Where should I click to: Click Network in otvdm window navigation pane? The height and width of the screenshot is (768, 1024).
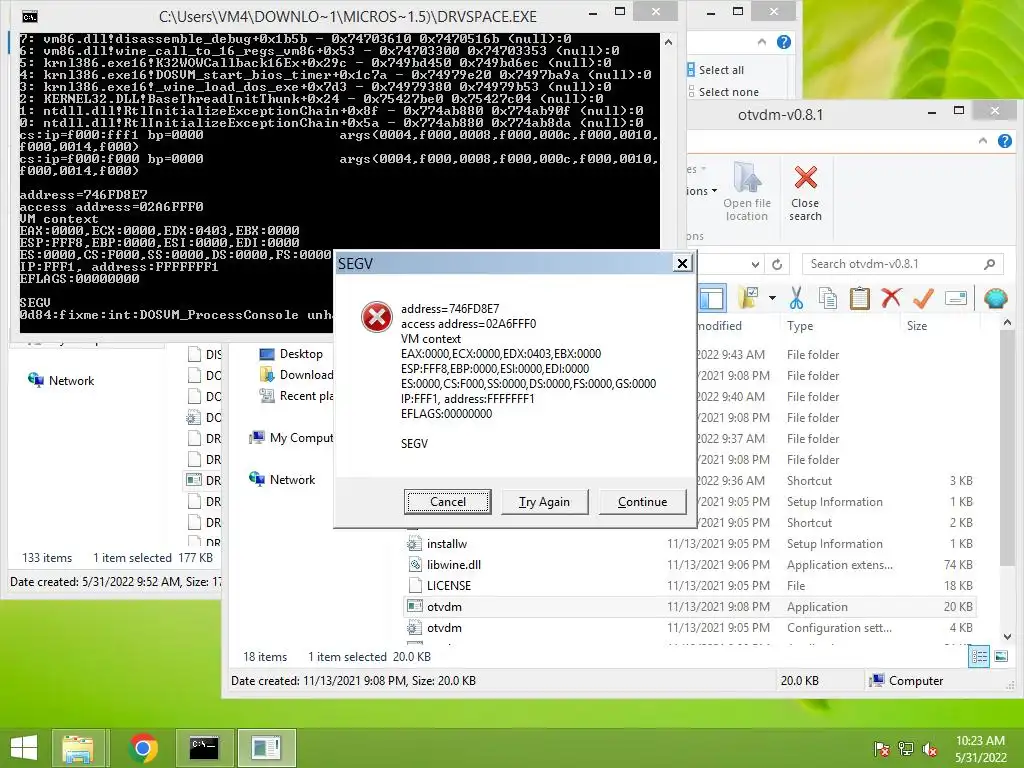pyautogui.click(x=282, y=479)
